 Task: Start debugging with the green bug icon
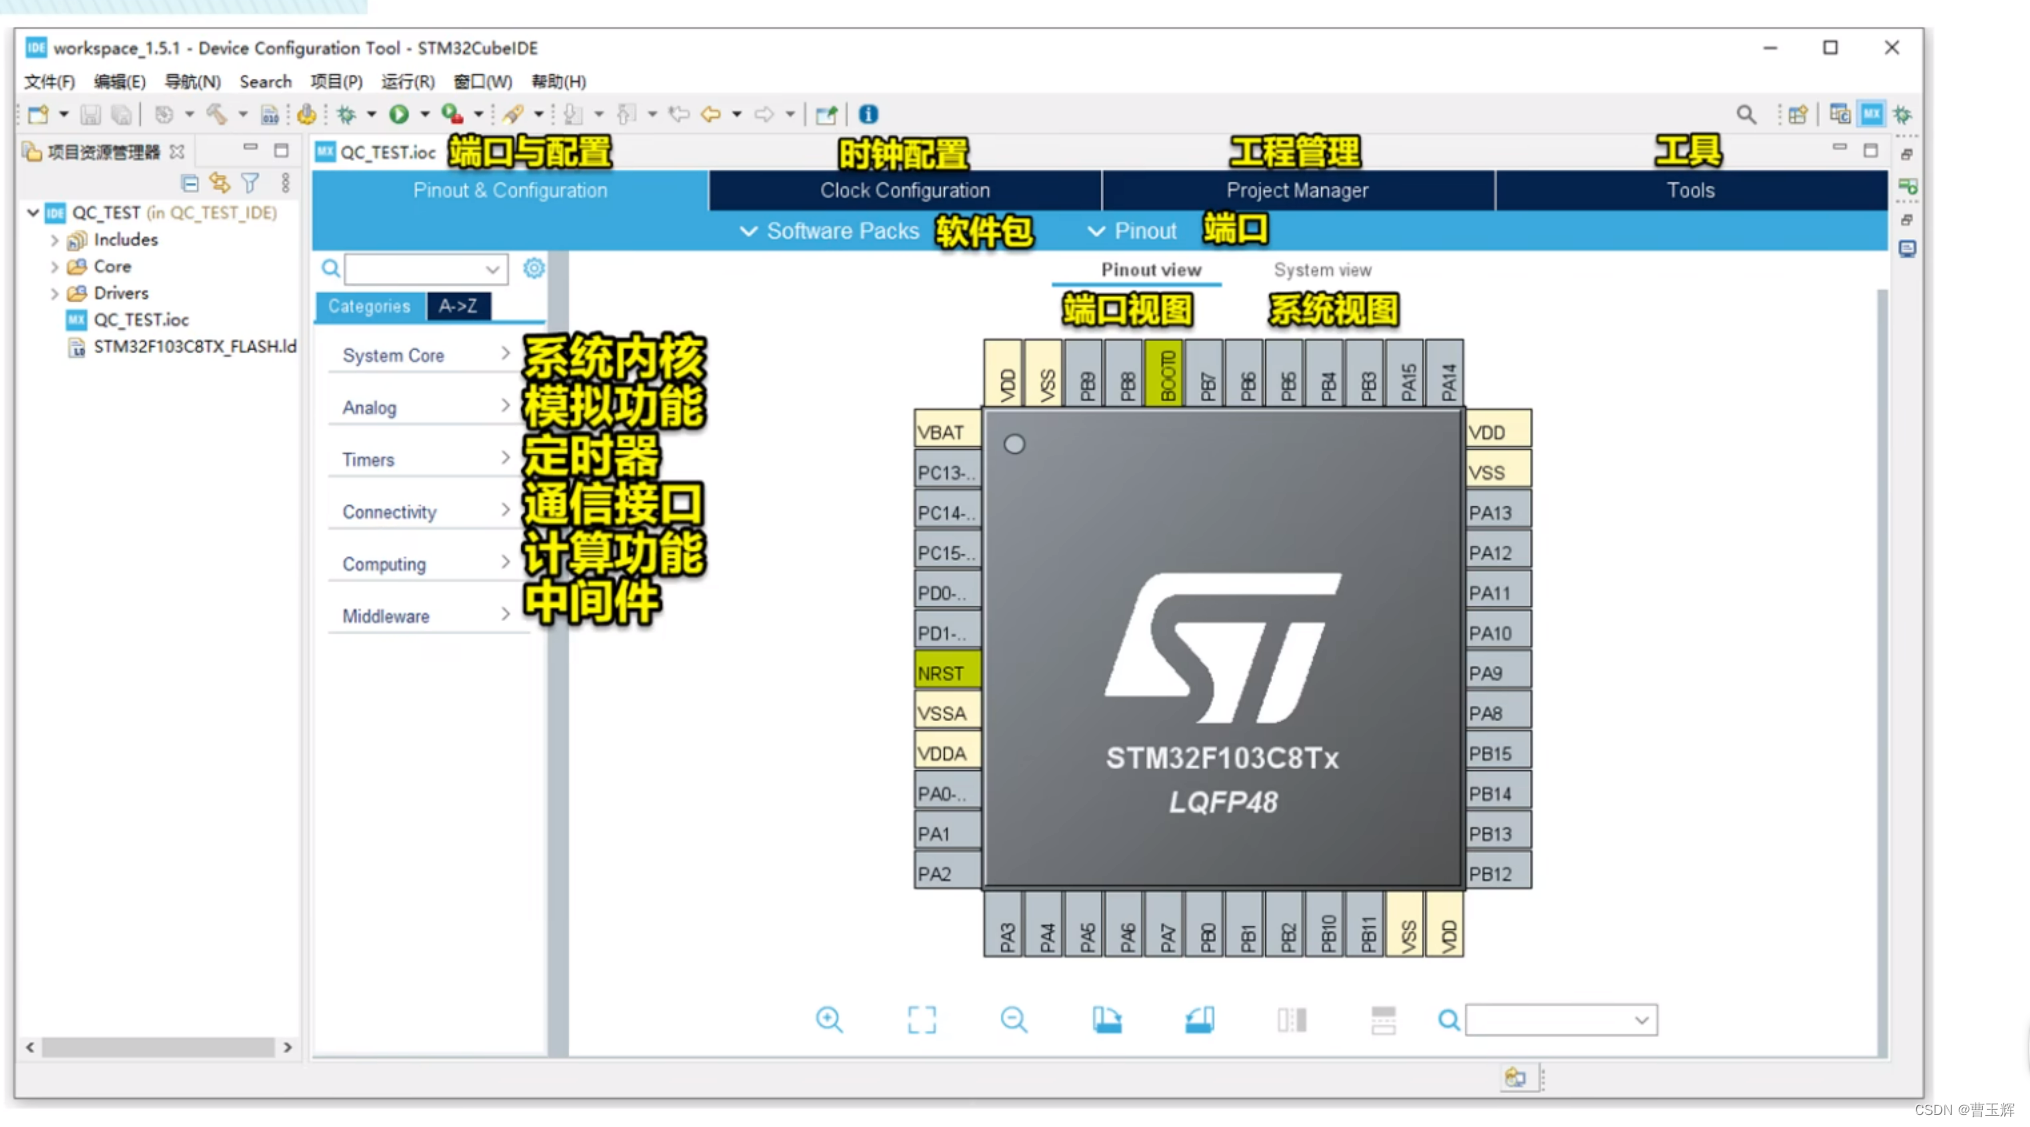[x=347, y=114]
